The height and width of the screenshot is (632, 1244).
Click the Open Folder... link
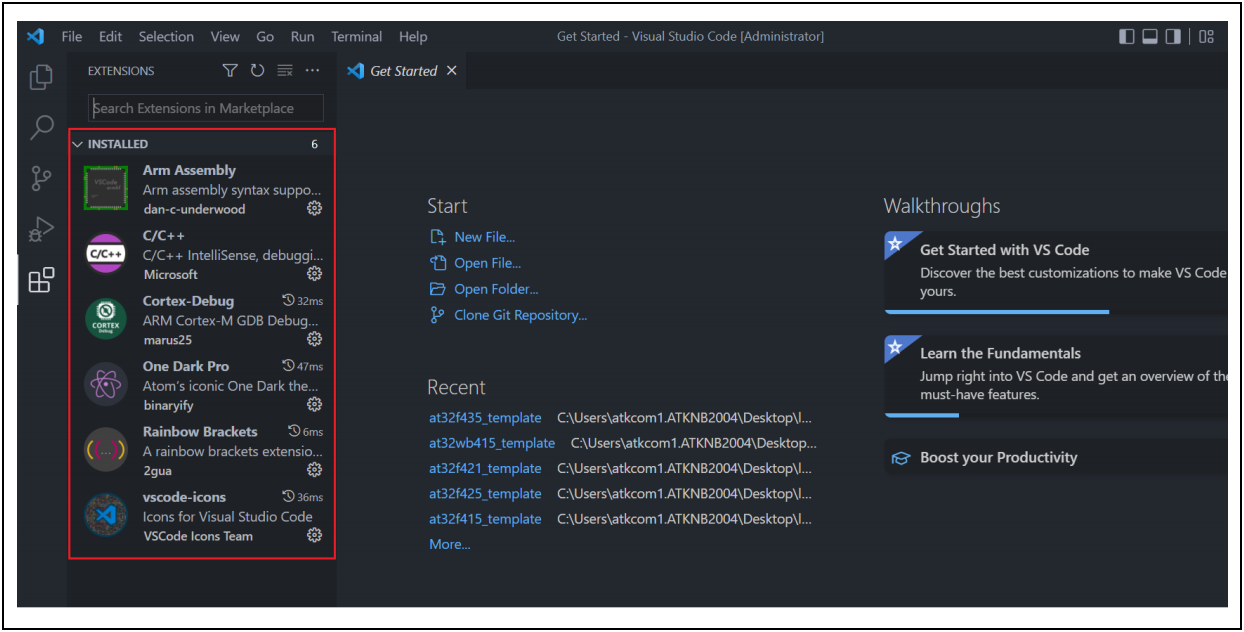pyautogui.click(x=496, y=289)
